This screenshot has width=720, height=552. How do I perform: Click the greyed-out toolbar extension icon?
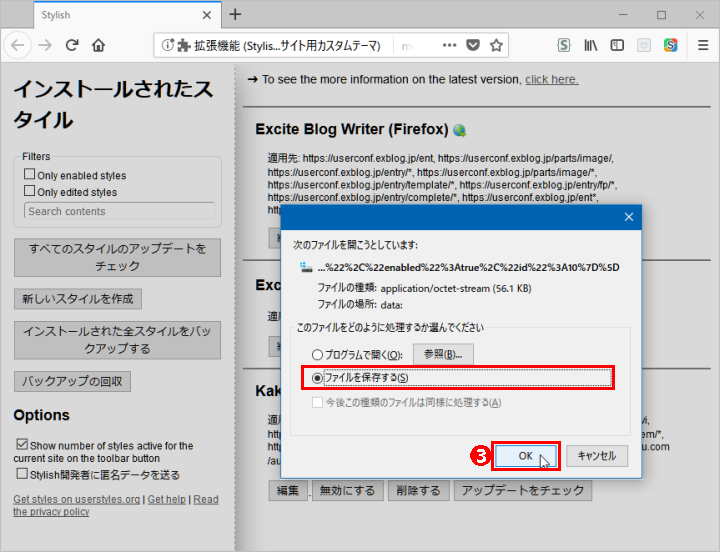click(x=644, y=45)
